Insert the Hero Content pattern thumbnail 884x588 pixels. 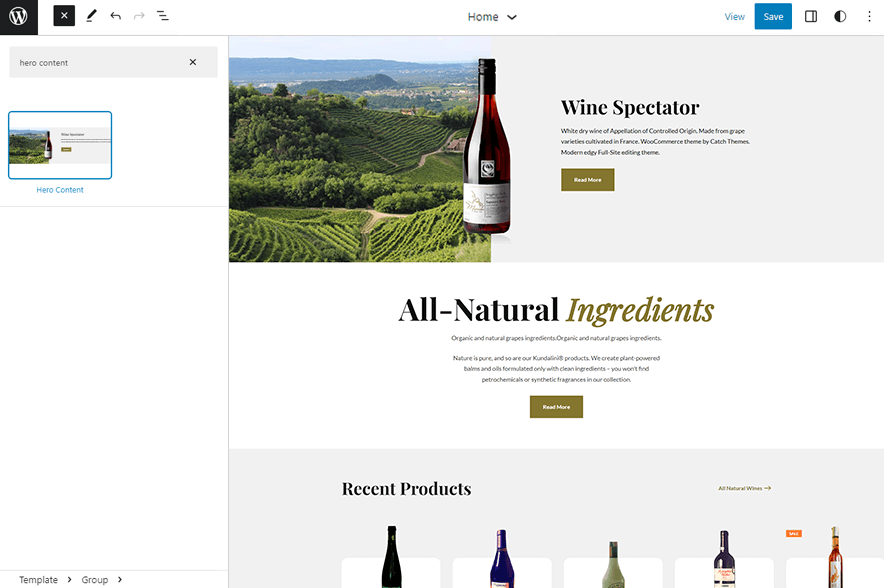click(60, 145)
